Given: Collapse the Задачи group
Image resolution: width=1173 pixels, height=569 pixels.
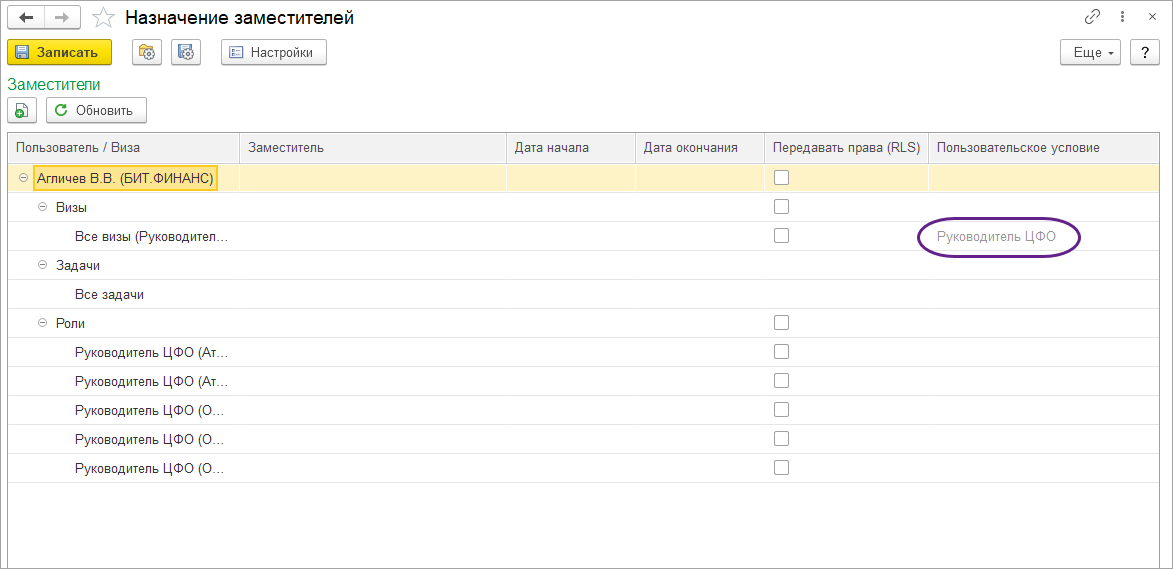Looking at the screenshot, I should point(42,265).
